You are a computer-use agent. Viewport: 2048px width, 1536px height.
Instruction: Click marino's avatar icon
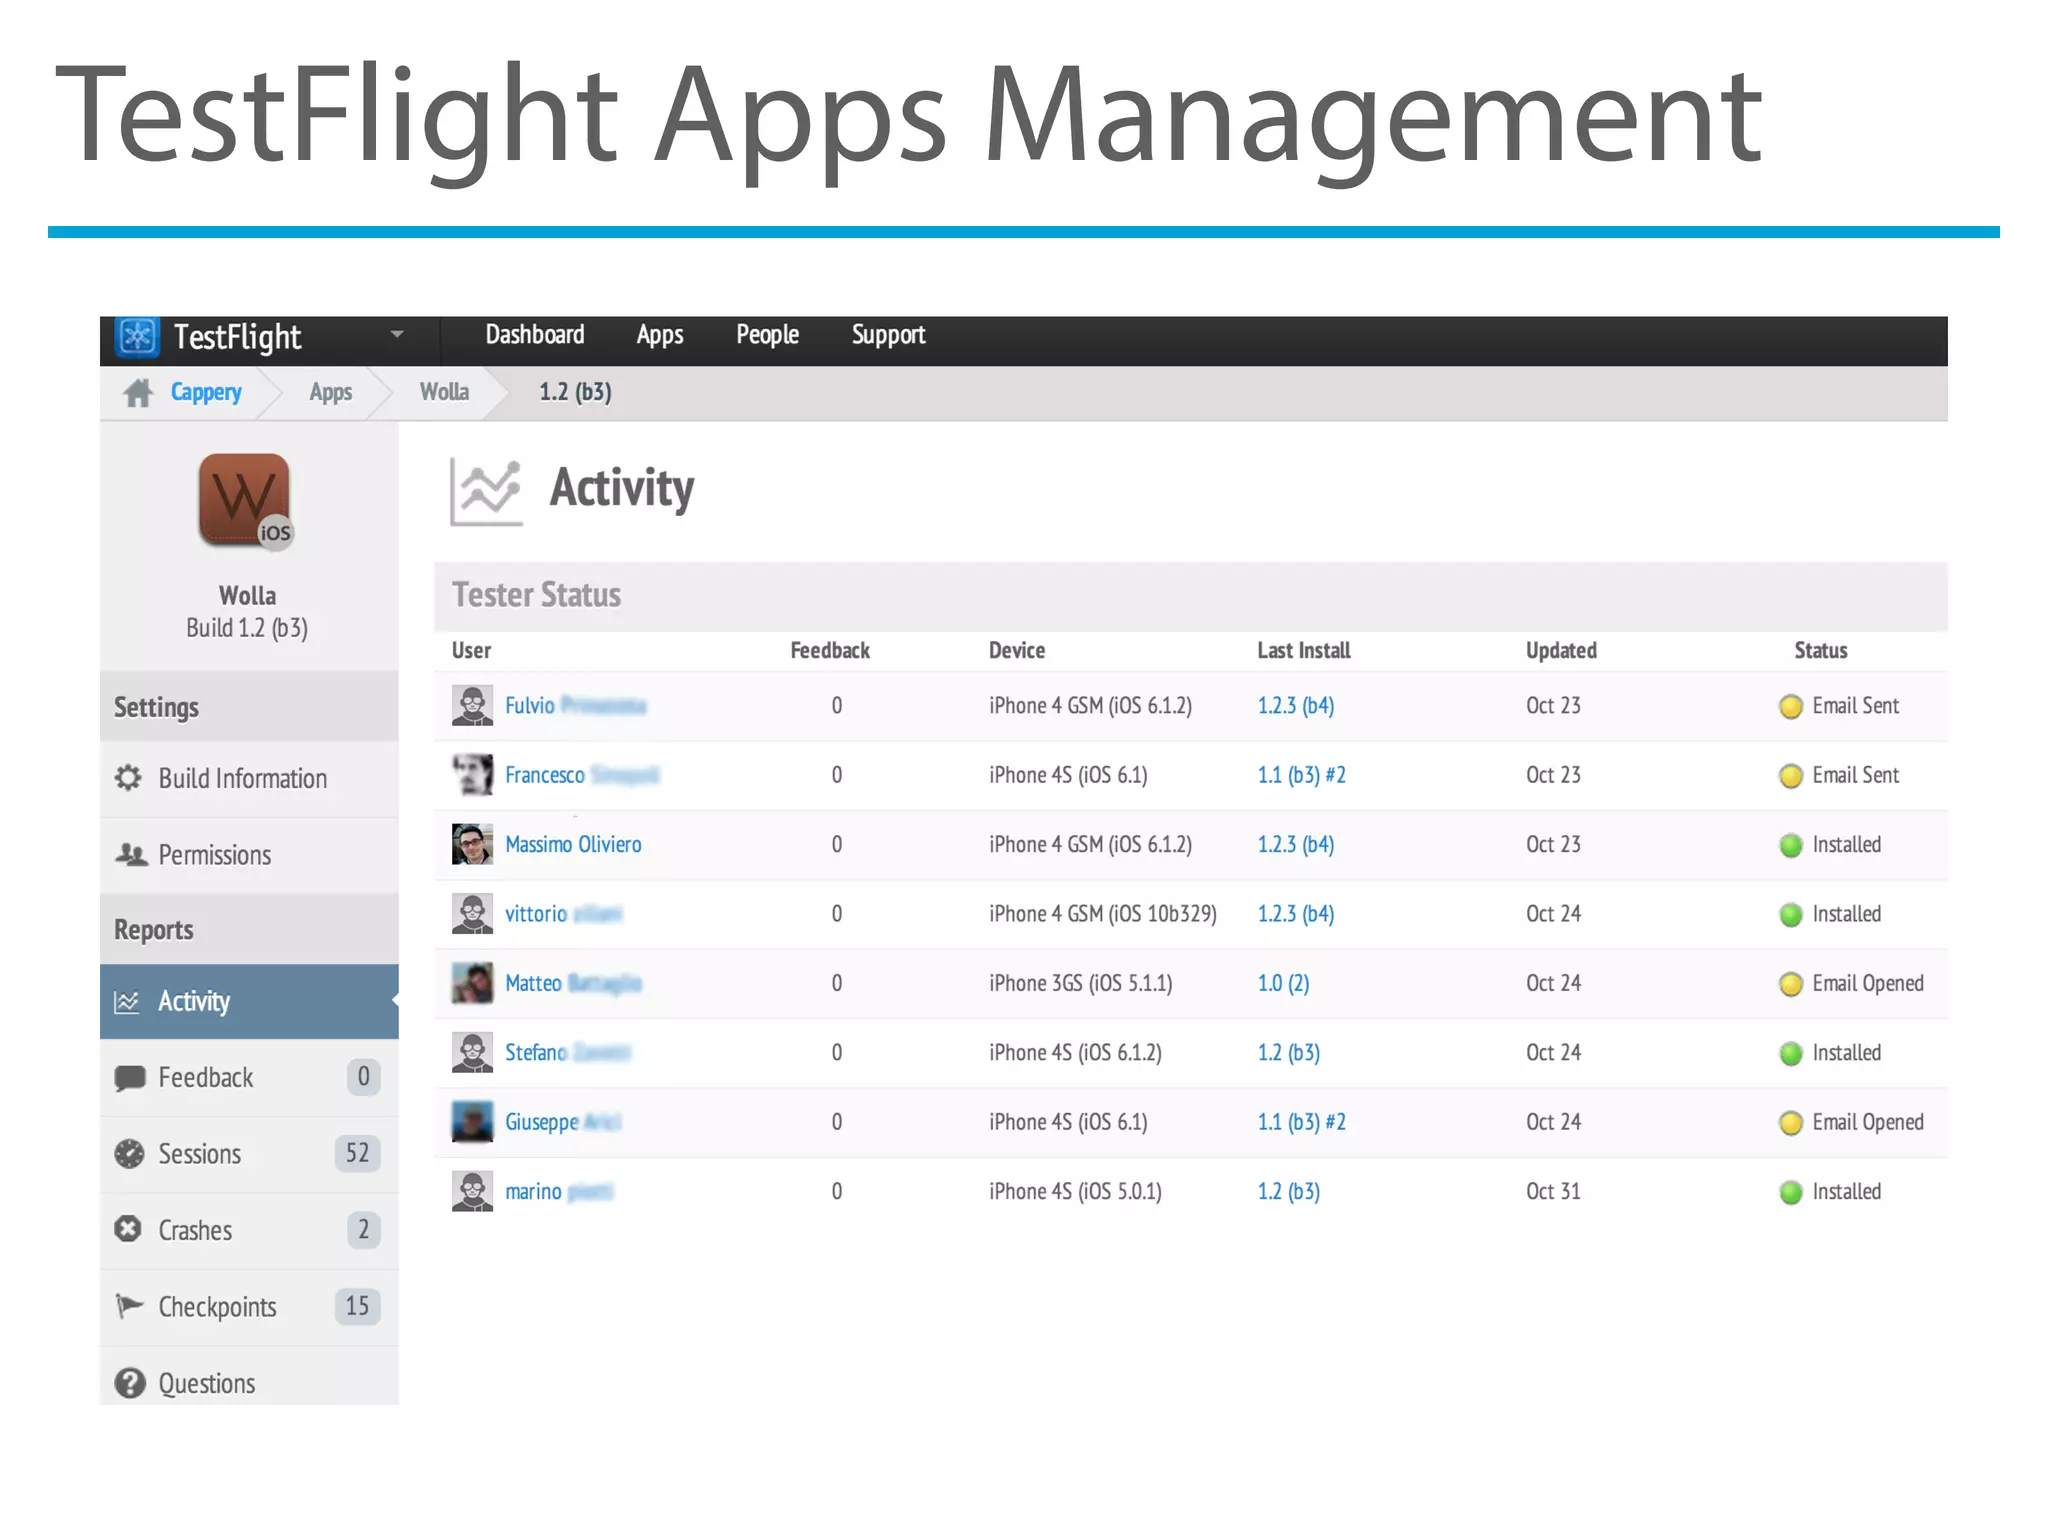(472, 1191)
